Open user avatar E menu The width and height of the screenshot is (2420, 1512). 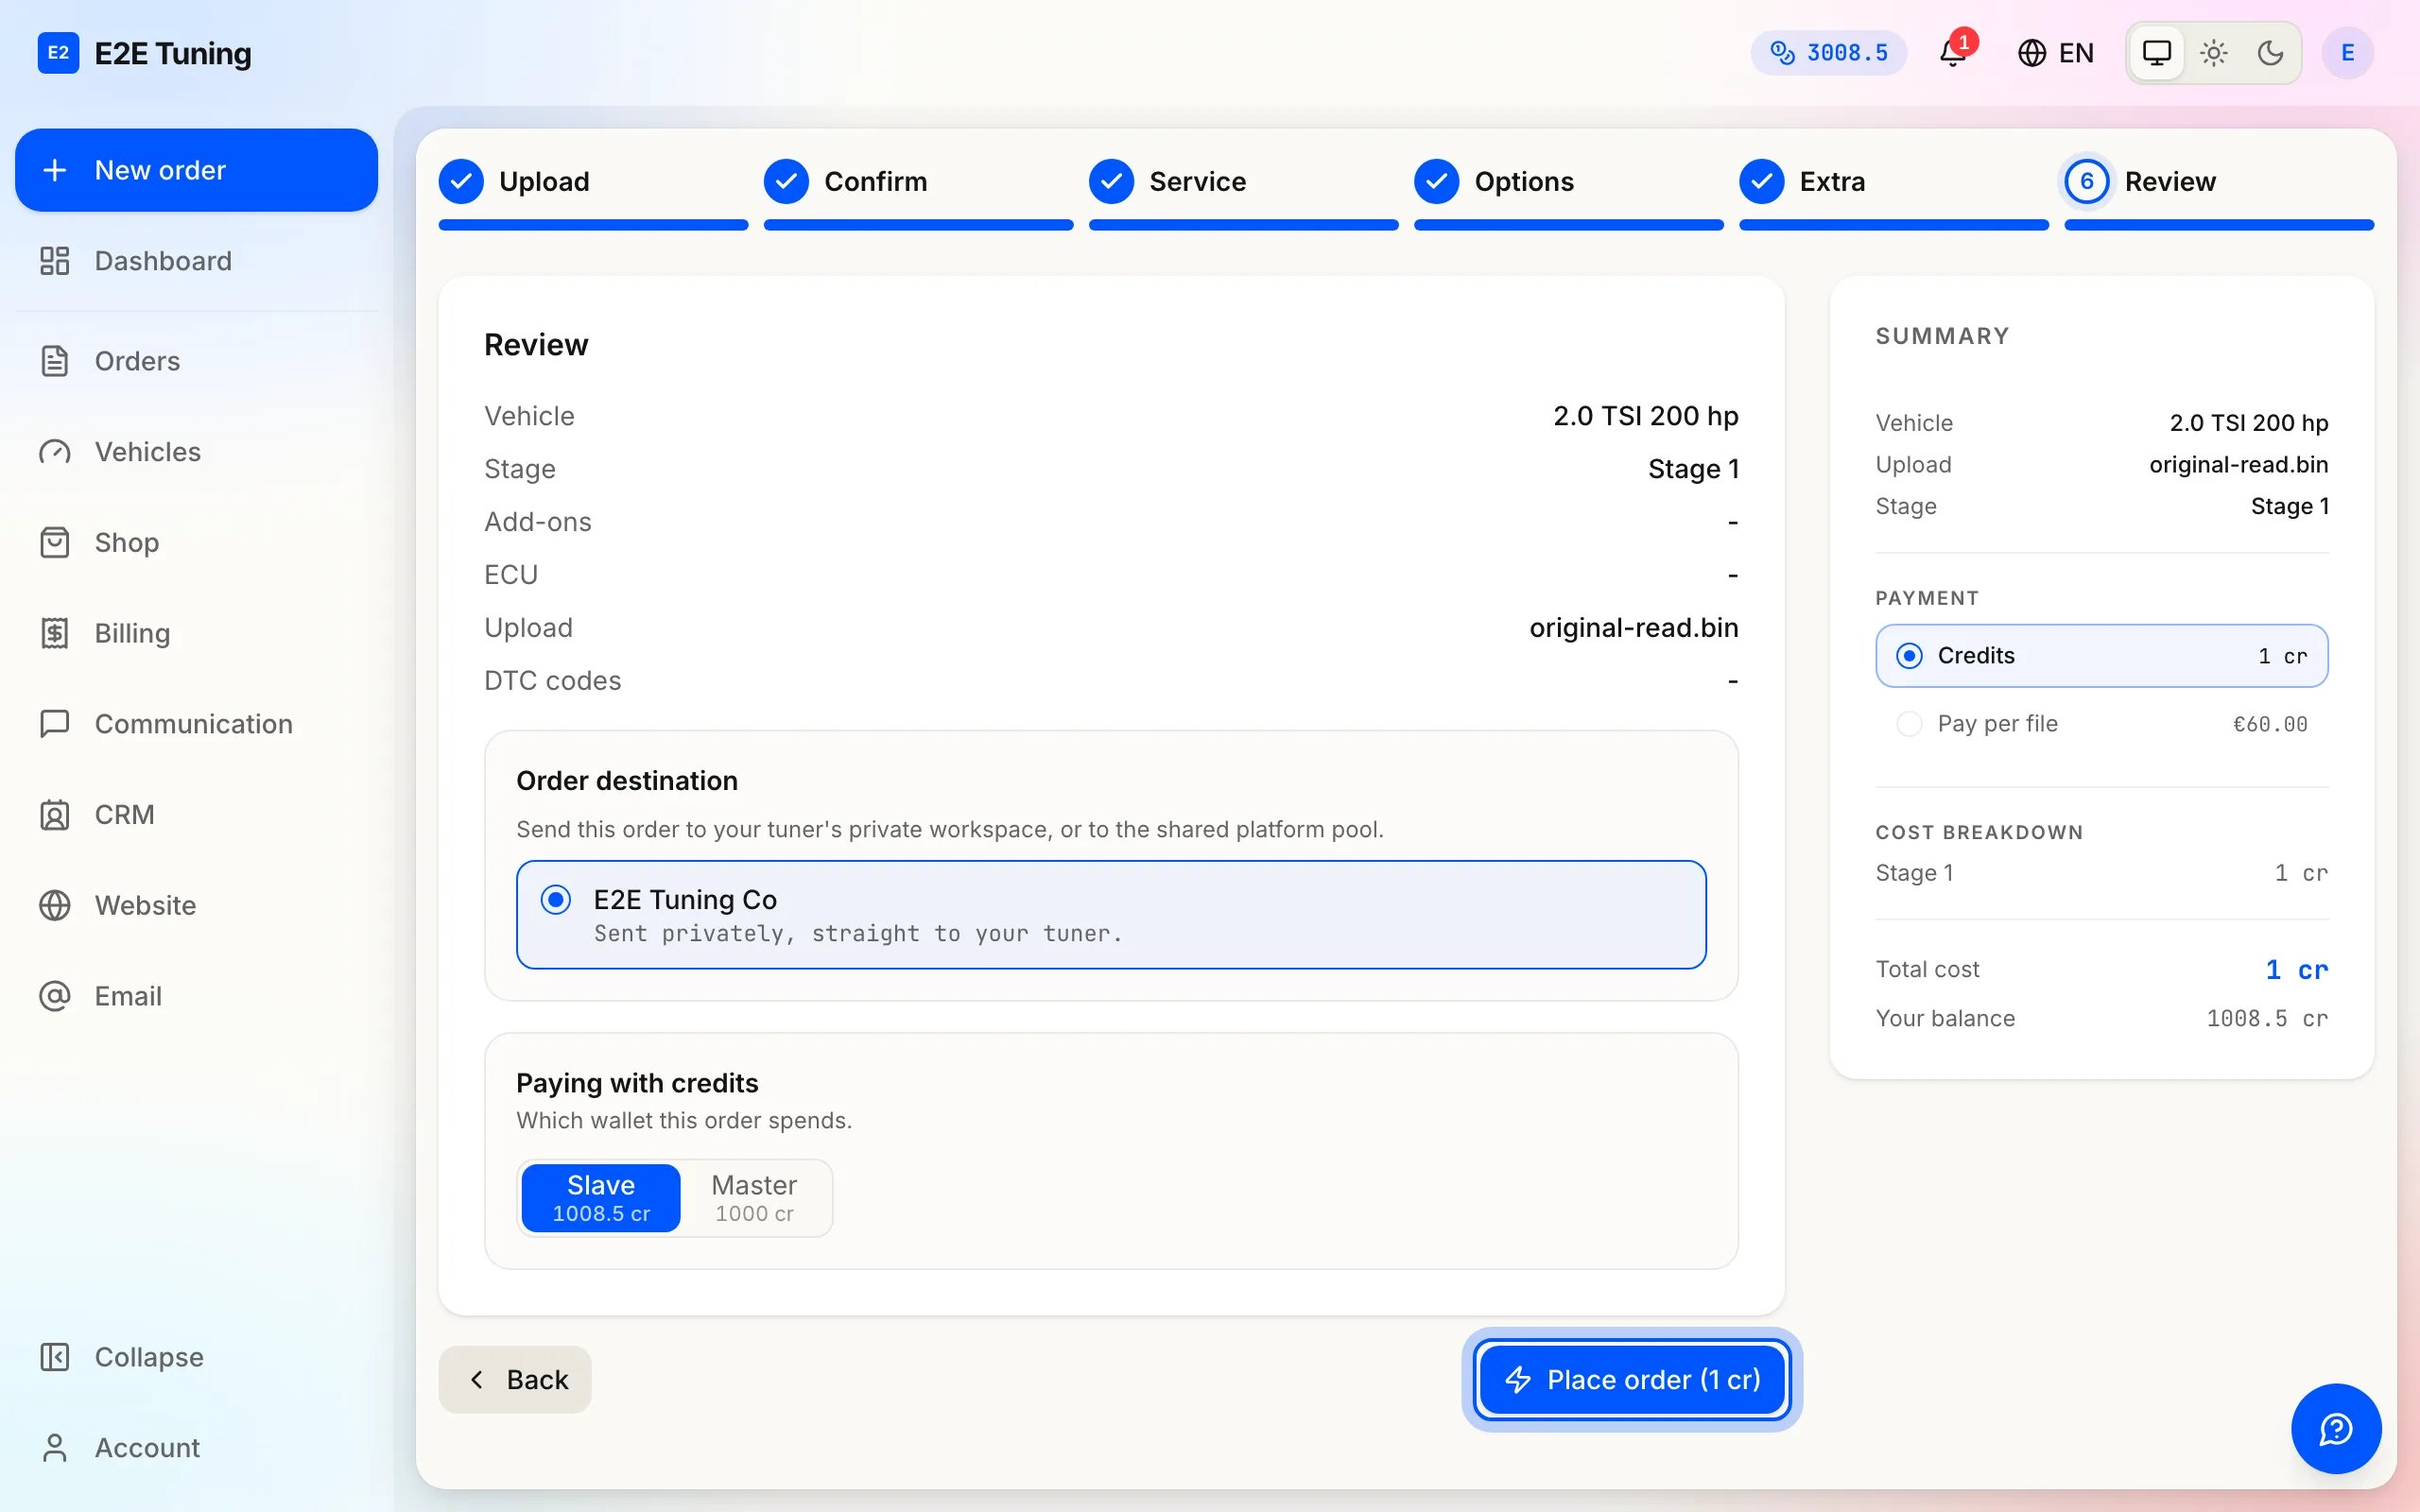tap(2347, 53)
